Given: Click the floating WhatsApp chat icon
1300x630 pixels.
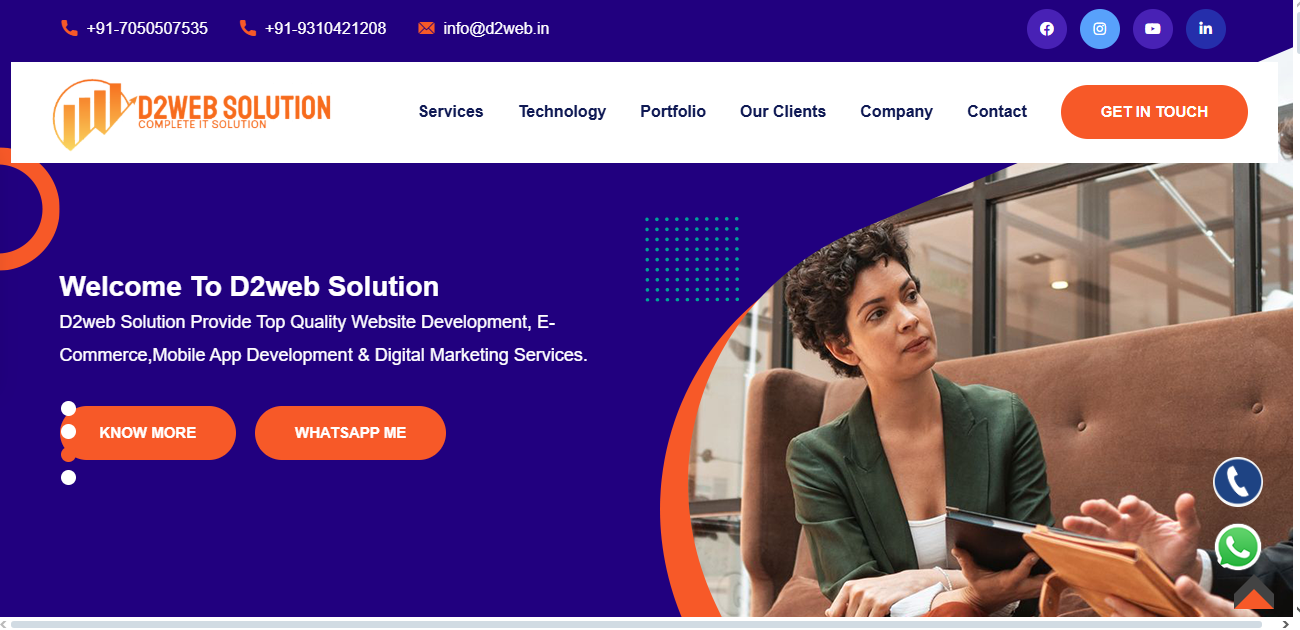Looking at the screenshot, I should click(x=1238, y=548).
